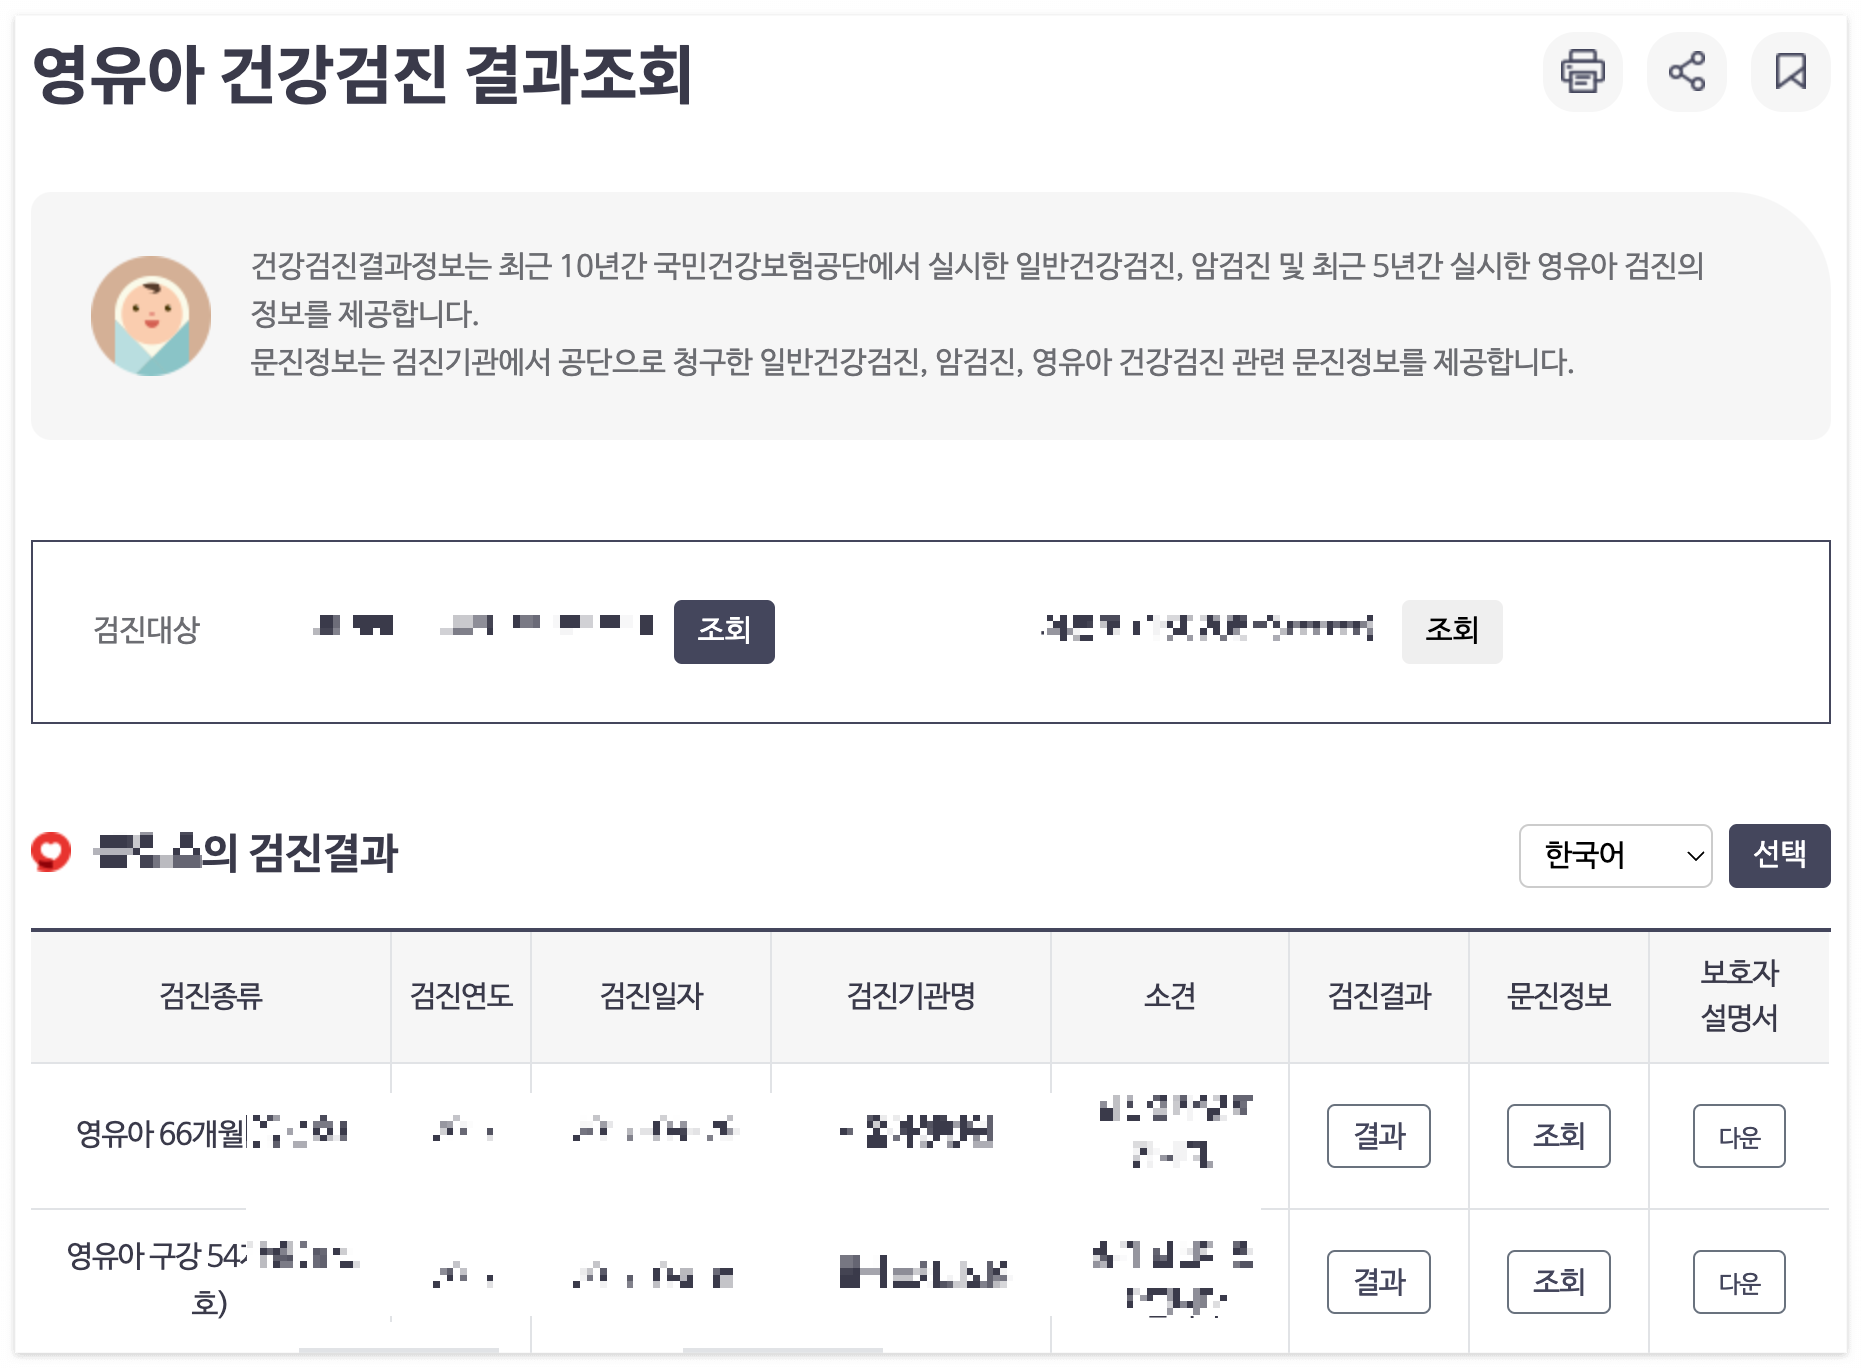The height and width of the screenshot is (1368, 1862).
Task: Click the dropdown chevron arrow next to 한국어
Action: (x=1695, y=856)
